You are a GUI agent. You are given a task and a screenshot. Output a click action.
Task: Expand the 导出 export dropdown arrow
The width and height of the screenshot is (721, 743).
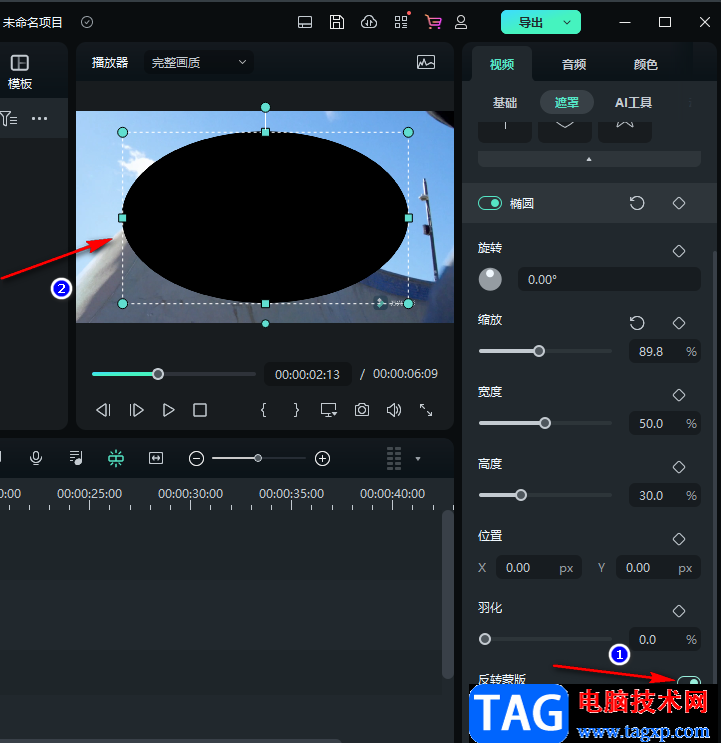pos(567,22)
